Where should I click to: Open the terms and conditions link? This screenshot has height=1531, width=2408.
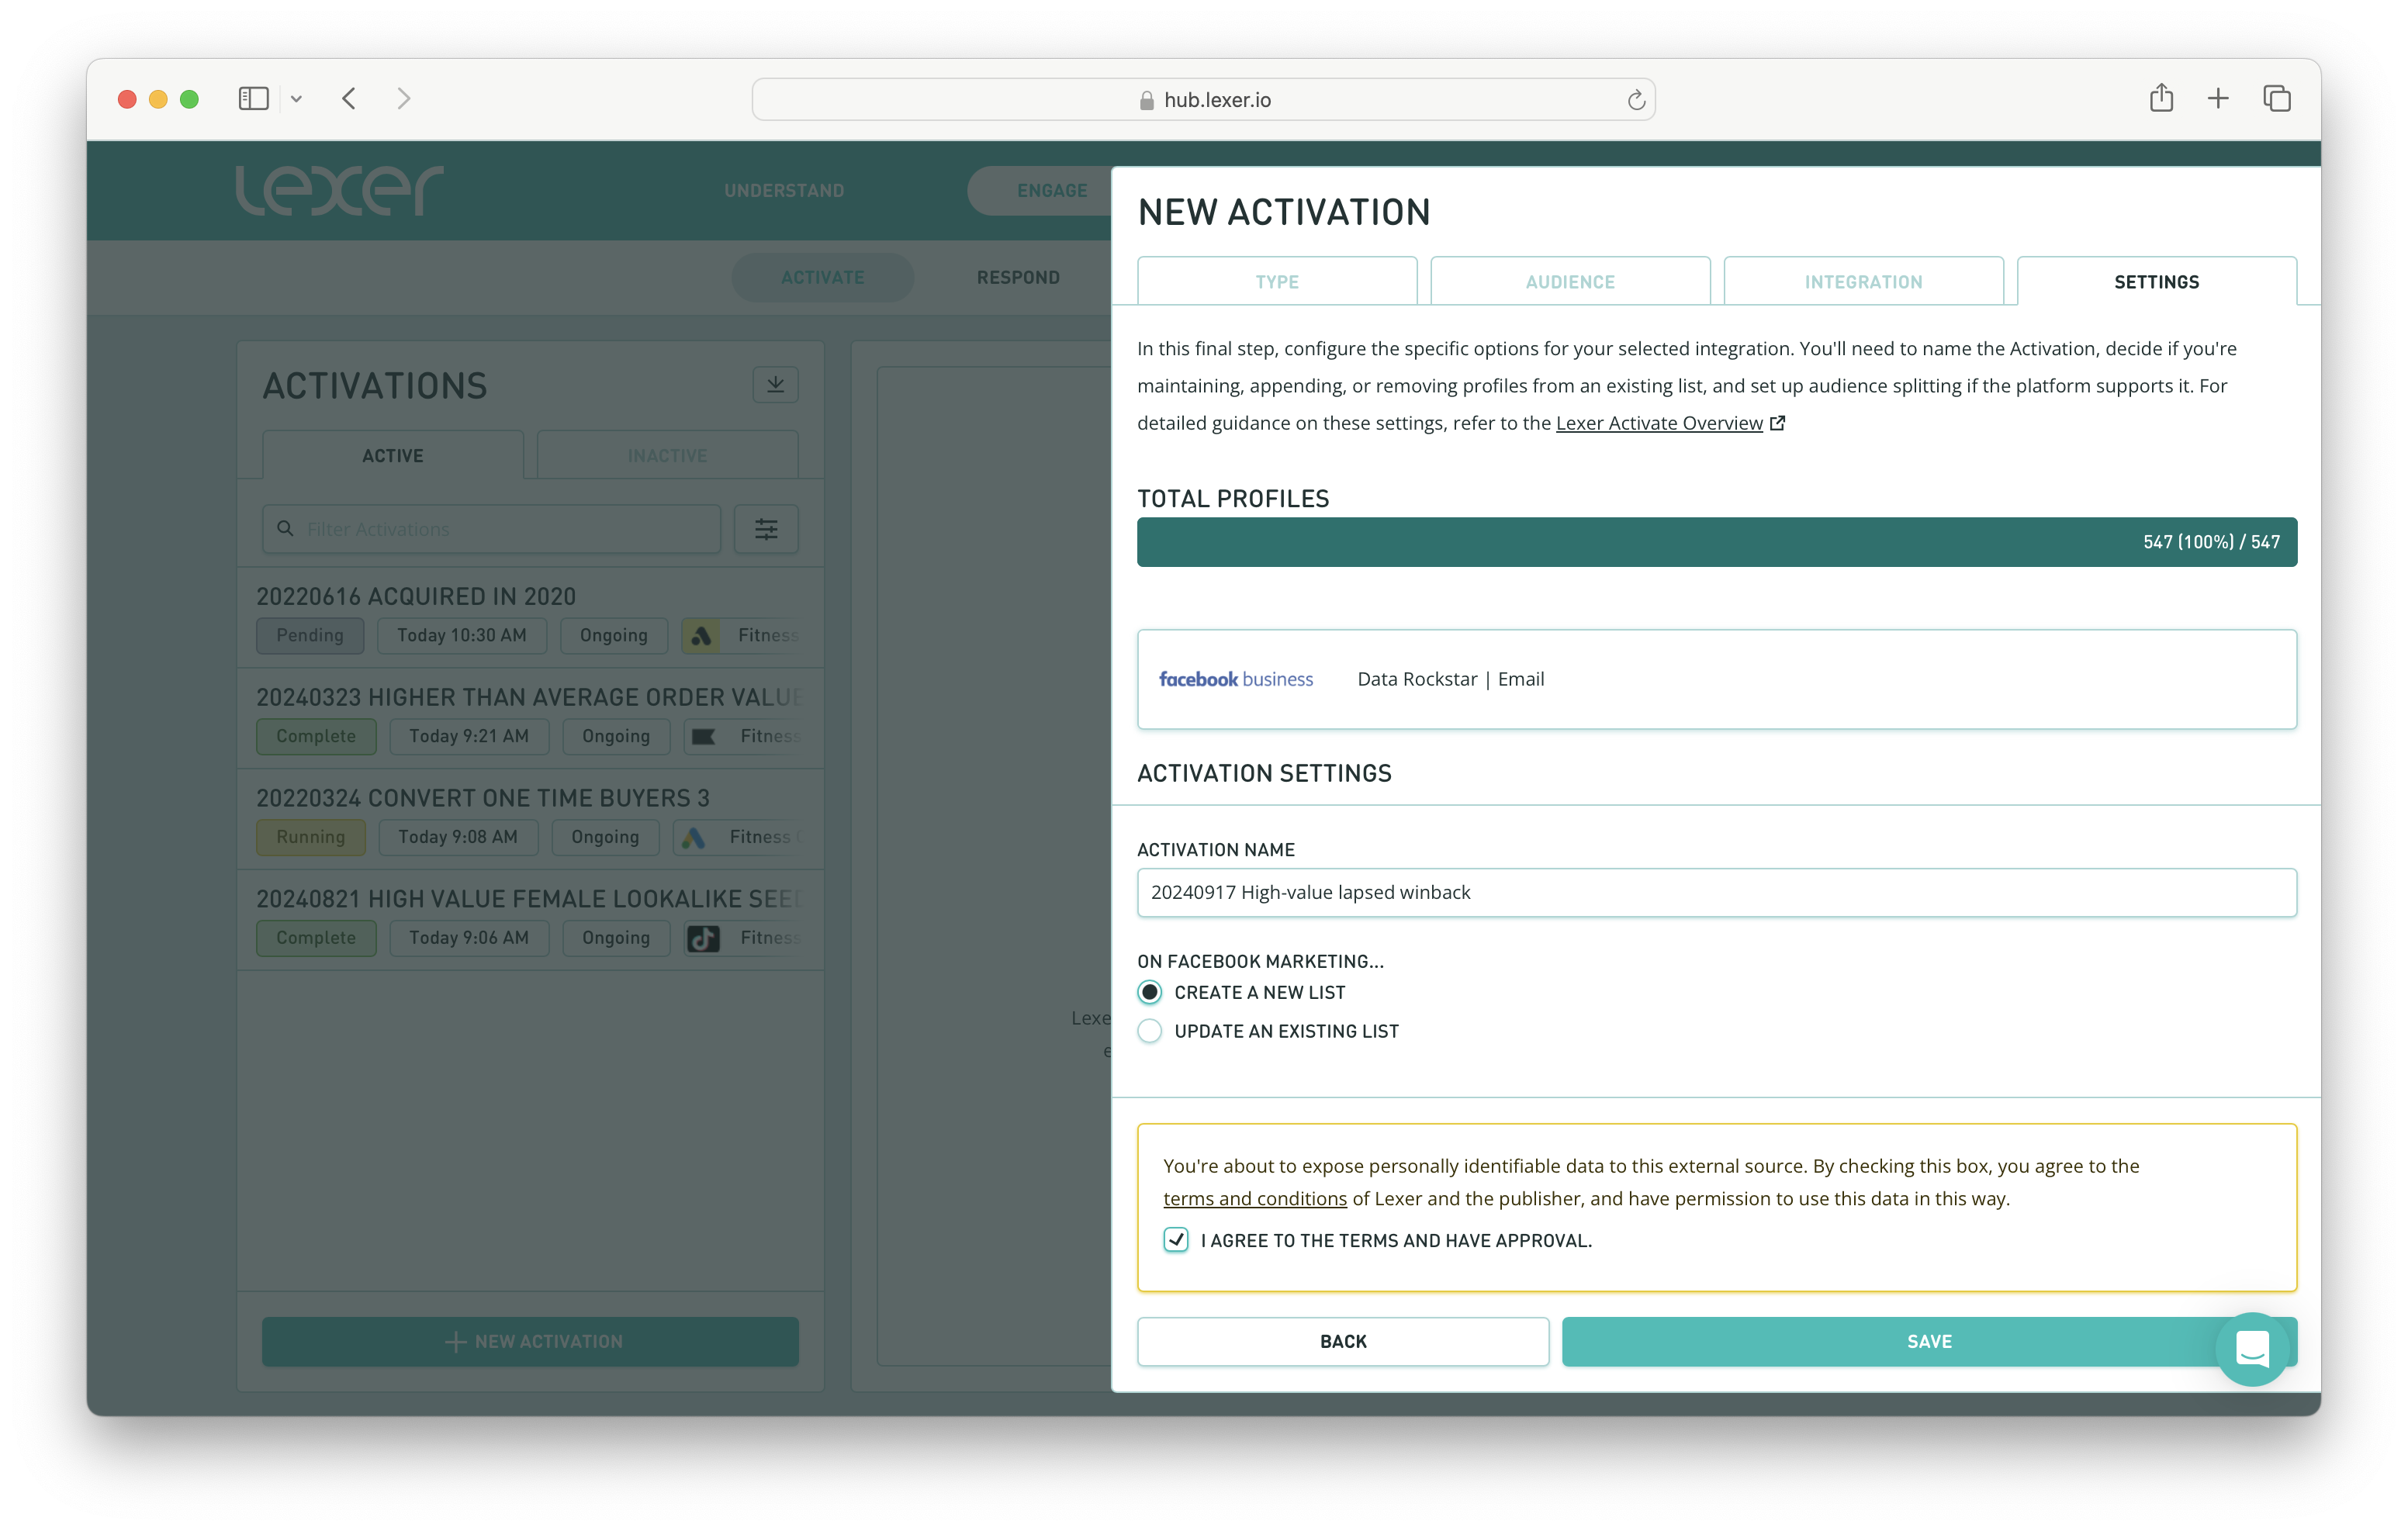(x=1255, y=1198)
